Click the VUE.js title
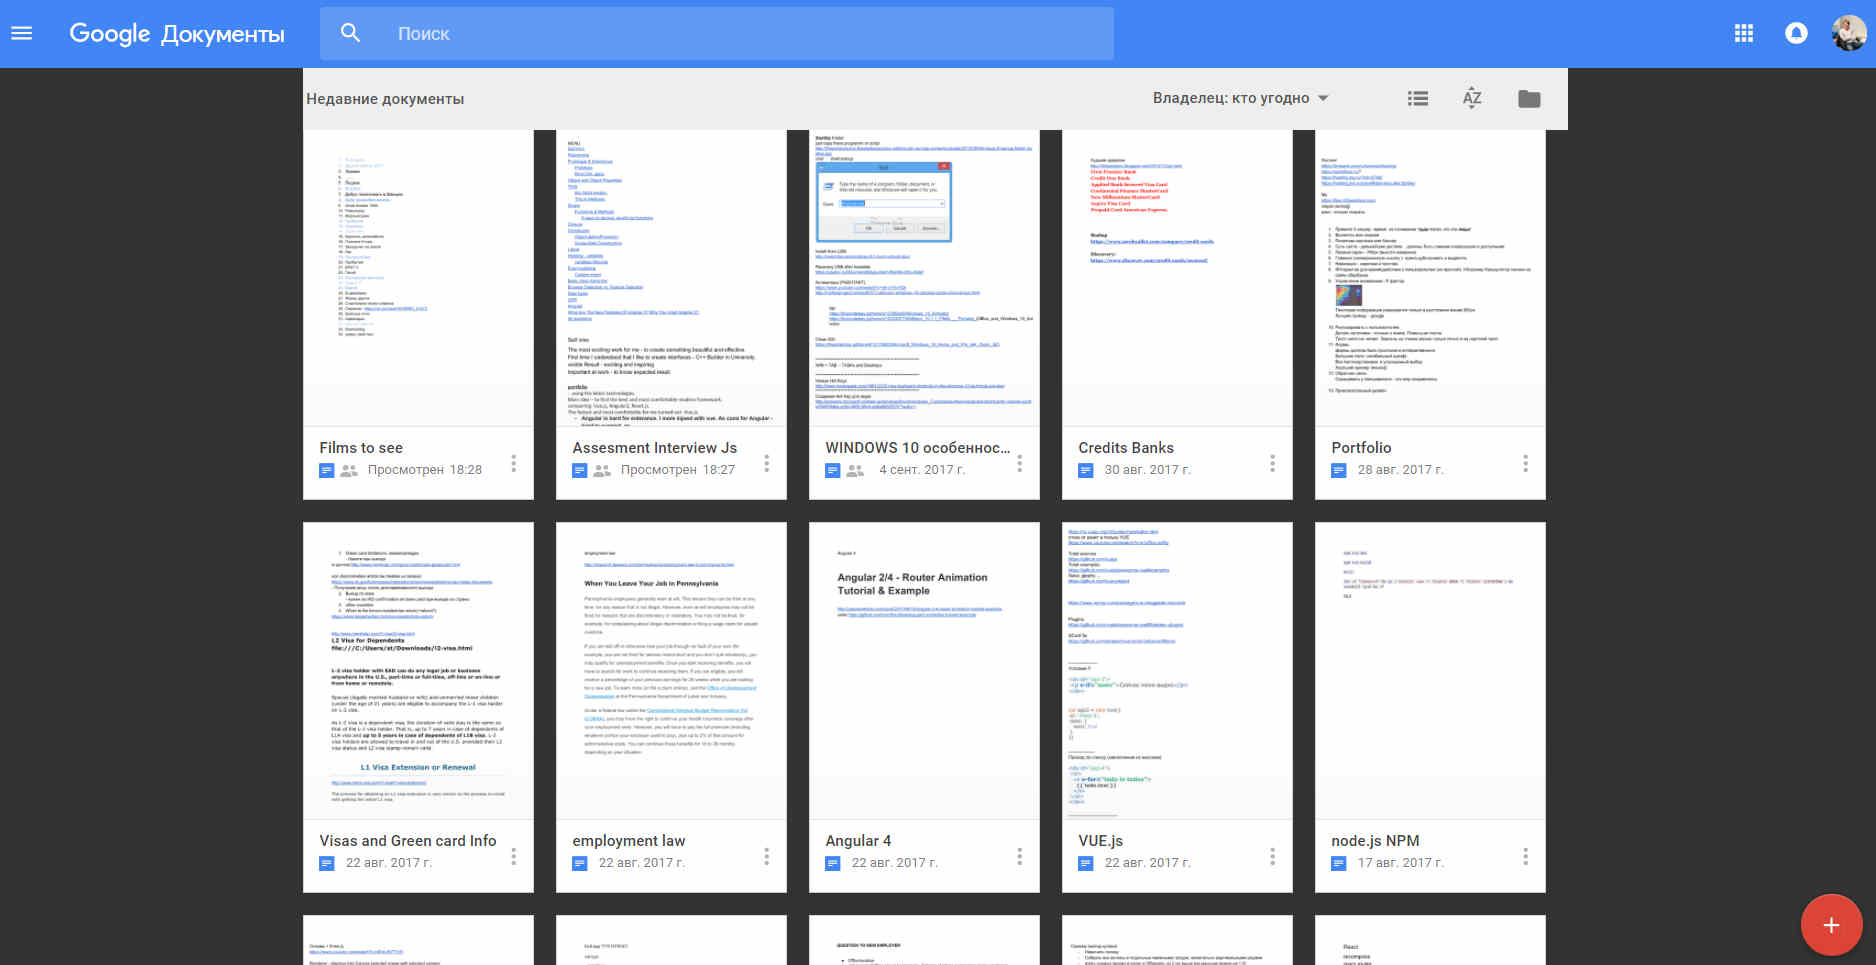The height and width of the screenshot is (965, 1876). coord(1101,841)
